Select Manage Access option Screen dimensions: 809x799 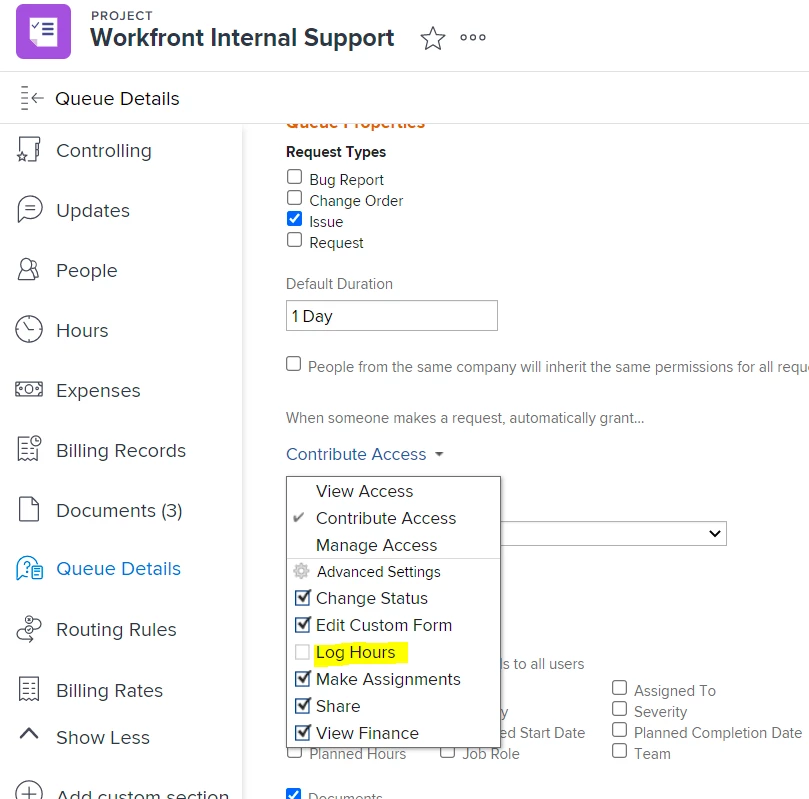tap(376, 545)
